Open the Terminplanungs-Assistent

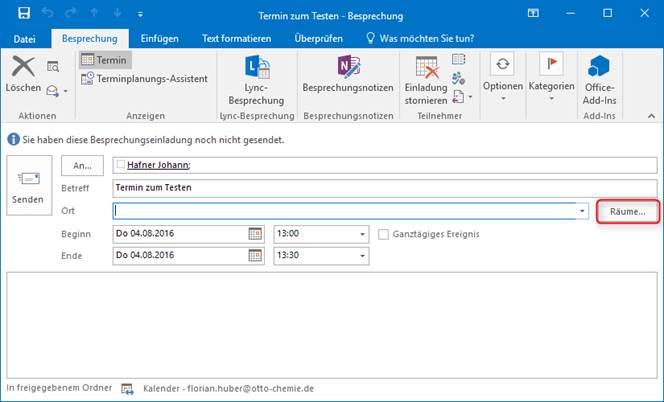pos(144,79)
